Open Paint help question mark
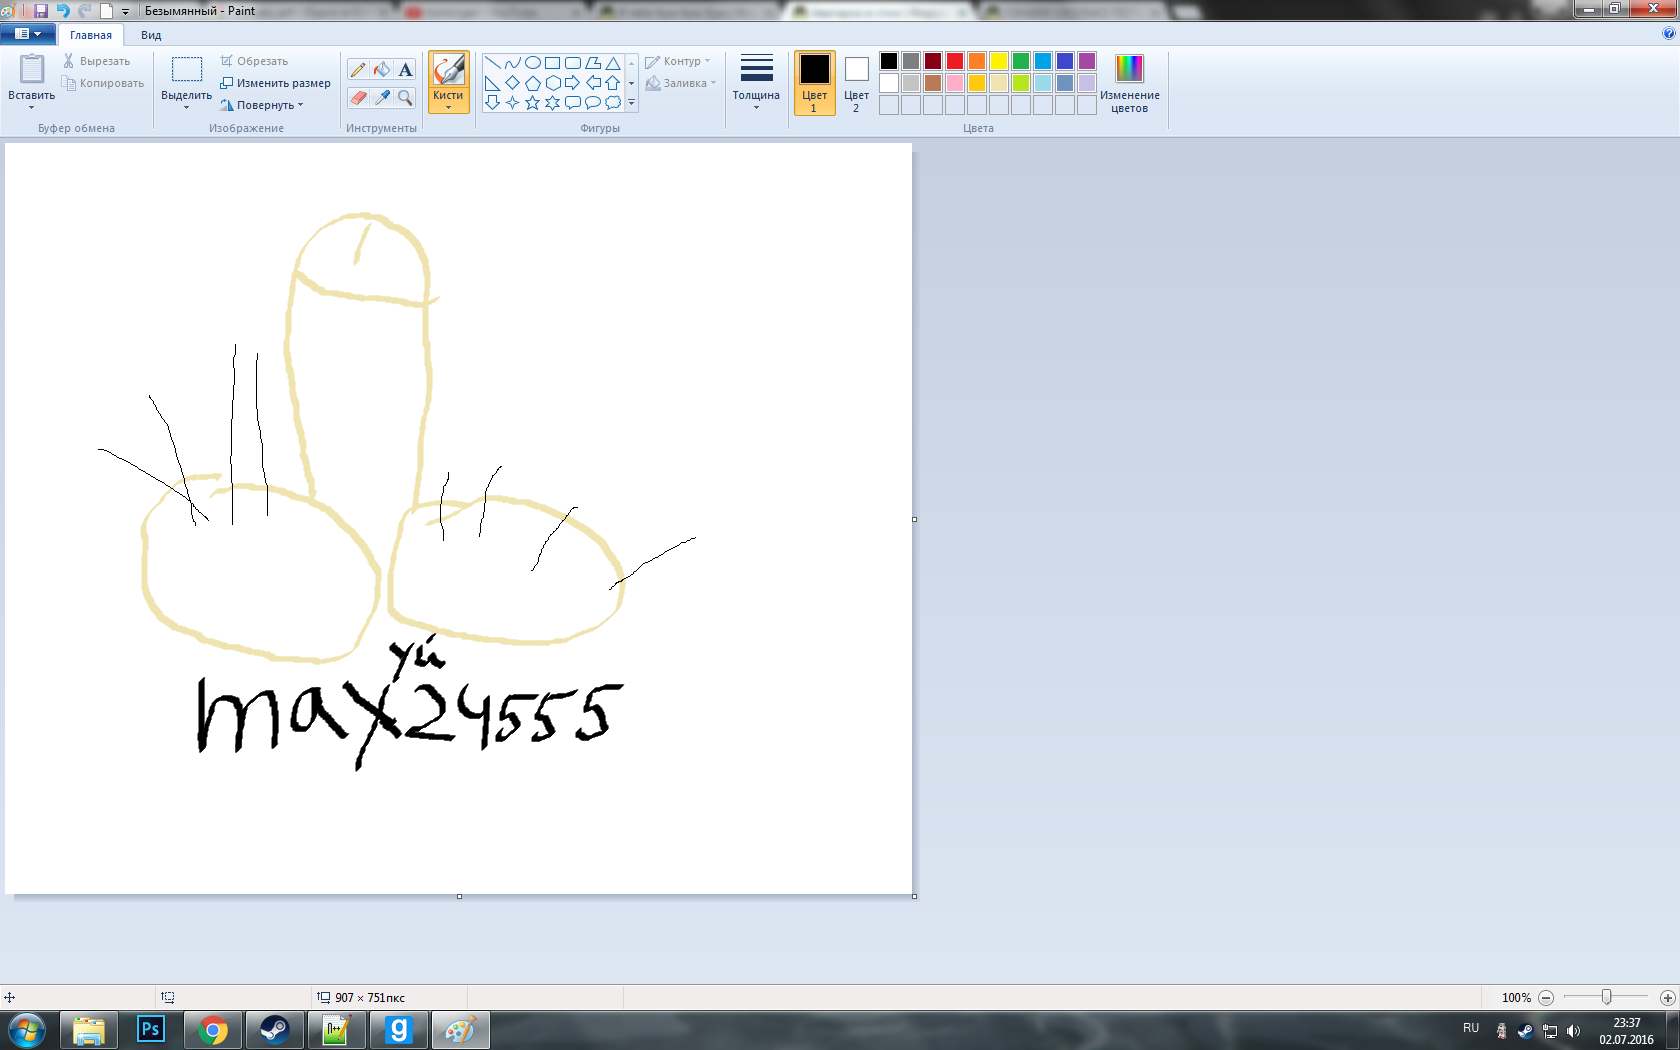The image size is (1680, 1050). point(1668,33)
